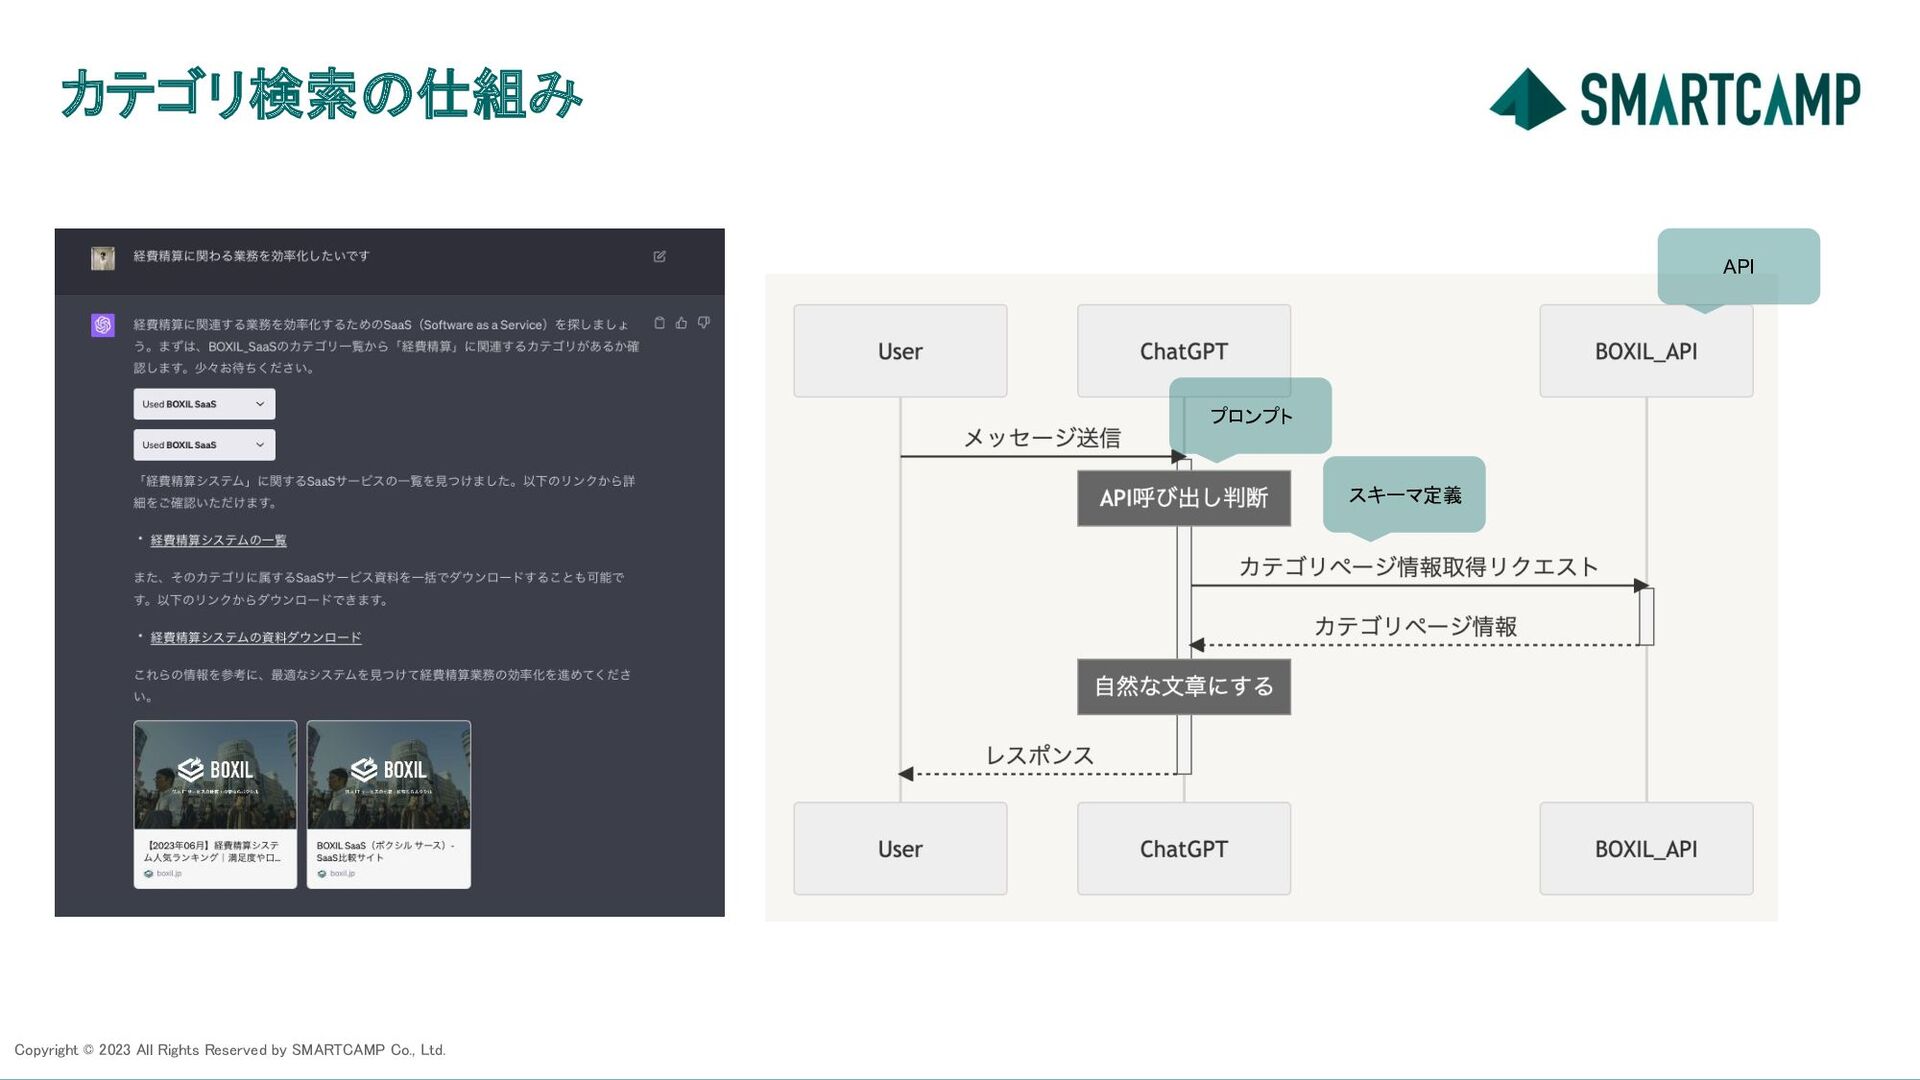Select the bottom User box in diagram

point(900,849)
